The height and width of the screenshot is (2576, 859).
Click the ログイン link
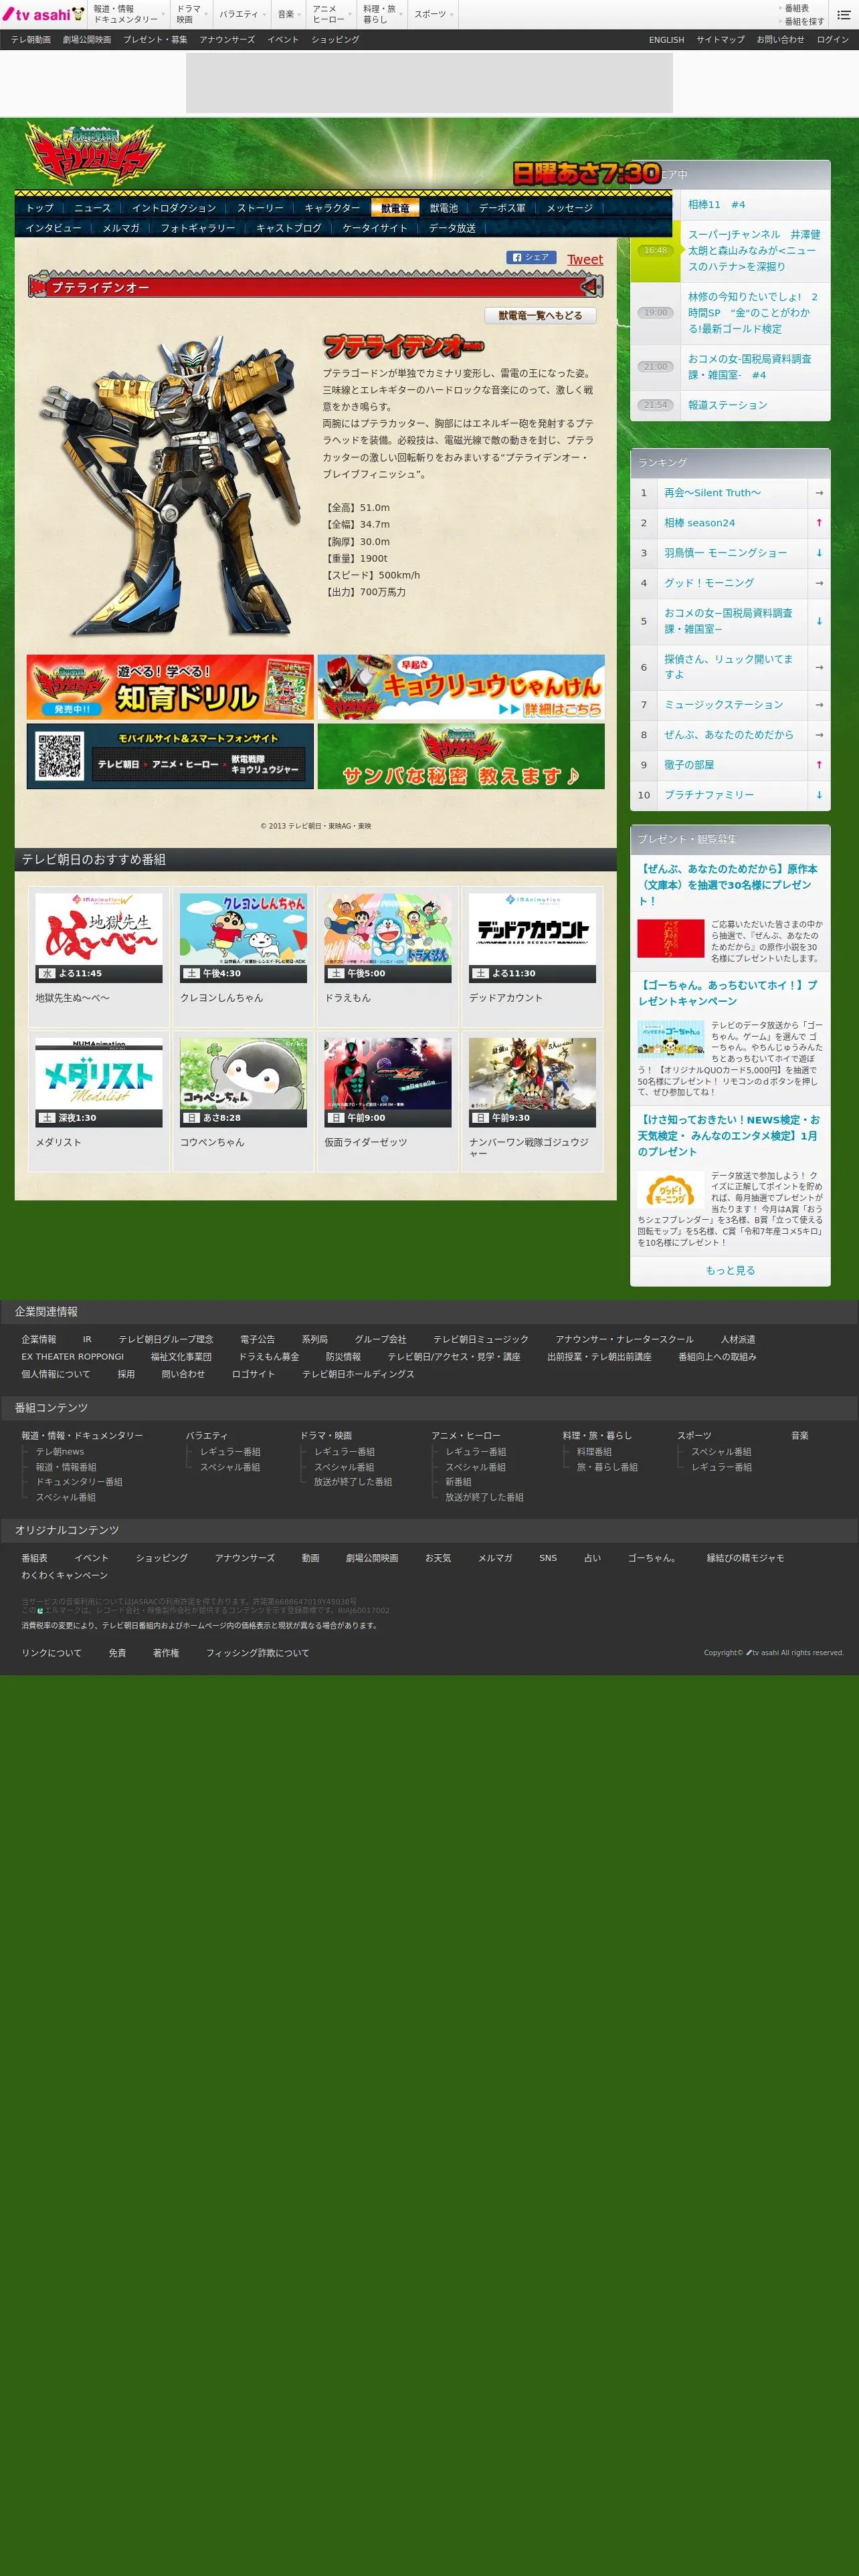[x=832, y=40]
